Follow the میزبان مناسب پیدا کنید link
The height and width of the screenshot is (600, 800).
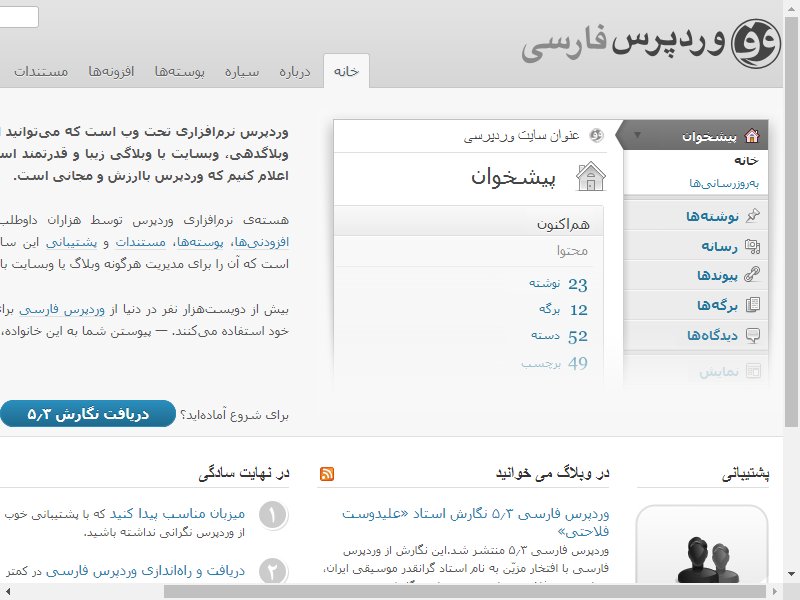pyautogui.click(x=178, y=513)
